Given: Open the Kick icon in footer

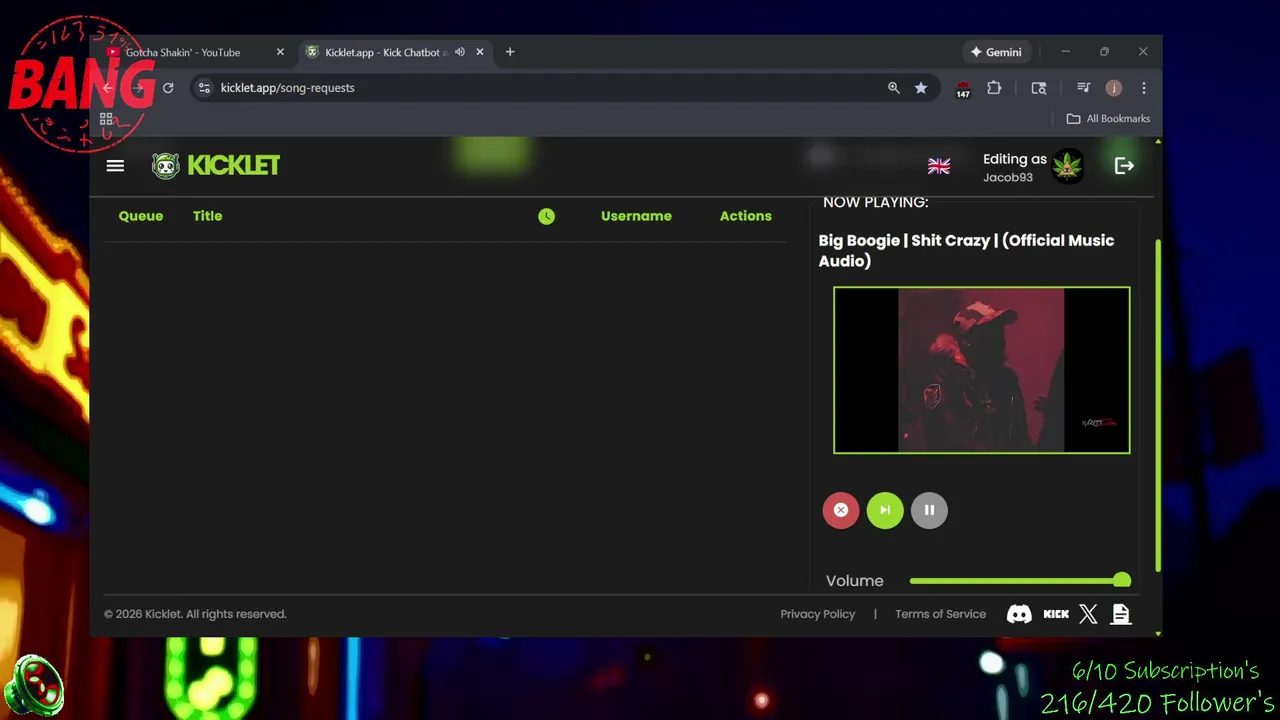Looking at the screenshot, I should pos(1056,614).
